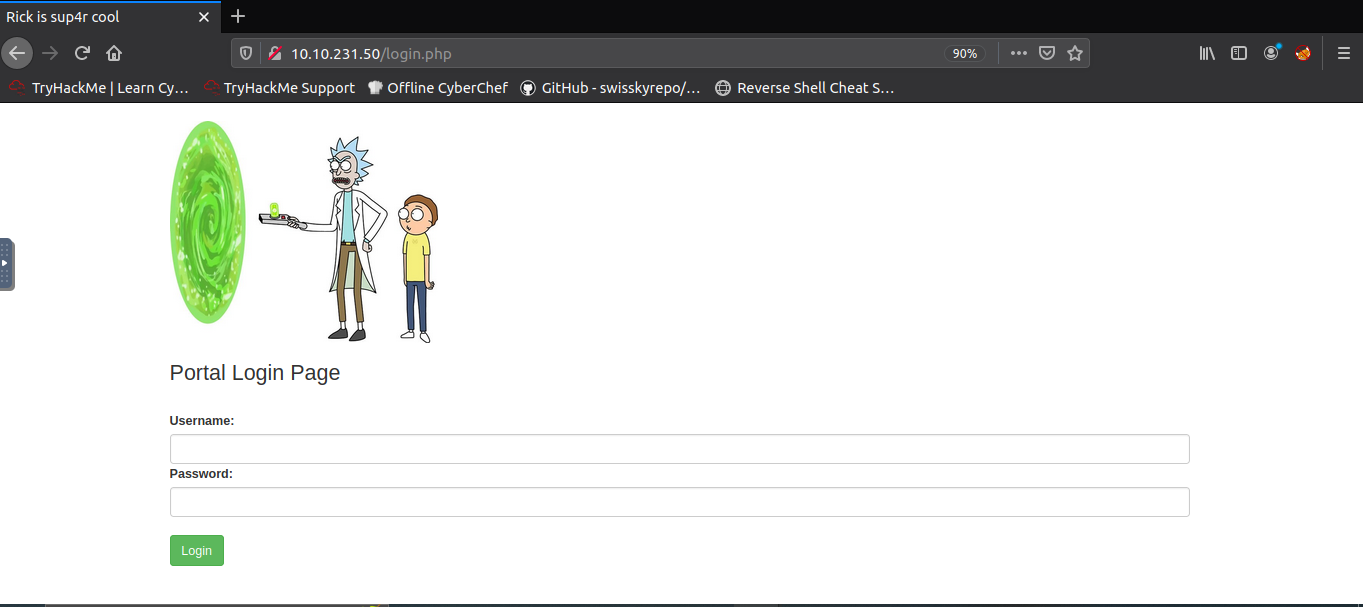The height and width of the screenshot is (607, 1363).
Task: Click the green Login button
Action: click(x=196, y=551)
